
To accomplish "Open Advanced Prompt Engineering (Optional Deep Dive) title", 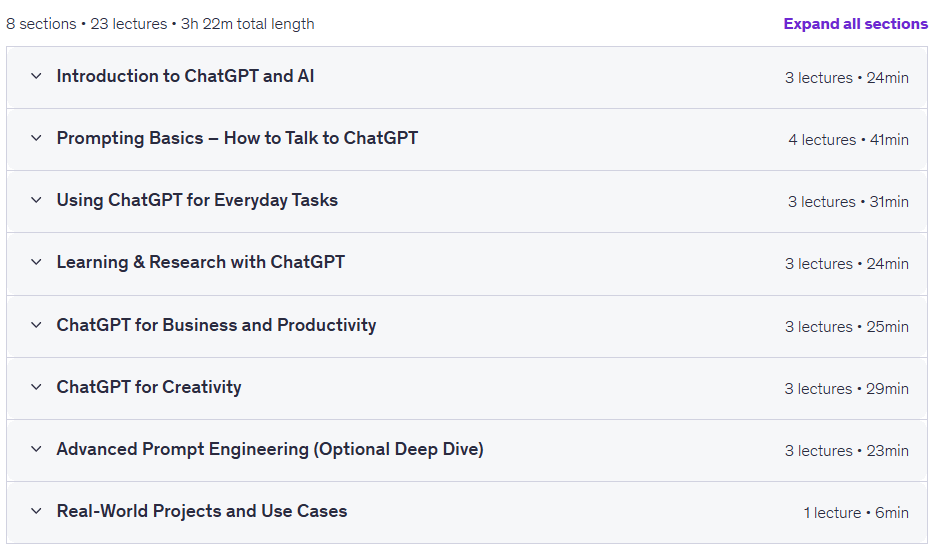I will [x=270, y=449].
